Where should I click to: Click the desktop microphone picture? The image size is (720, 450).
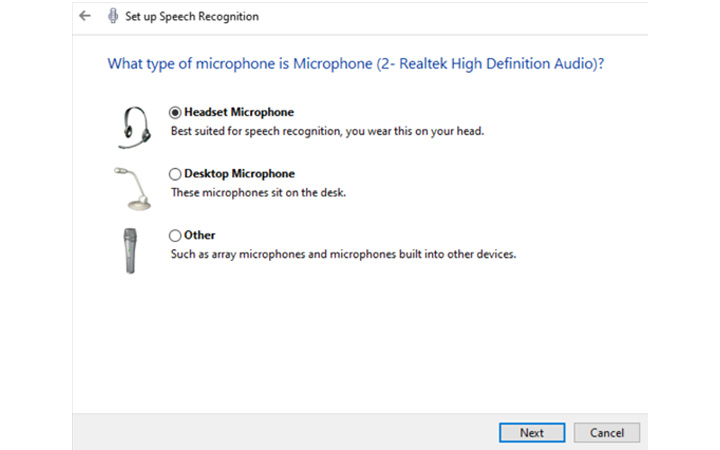pyautogui.click(x=133, y=189)
